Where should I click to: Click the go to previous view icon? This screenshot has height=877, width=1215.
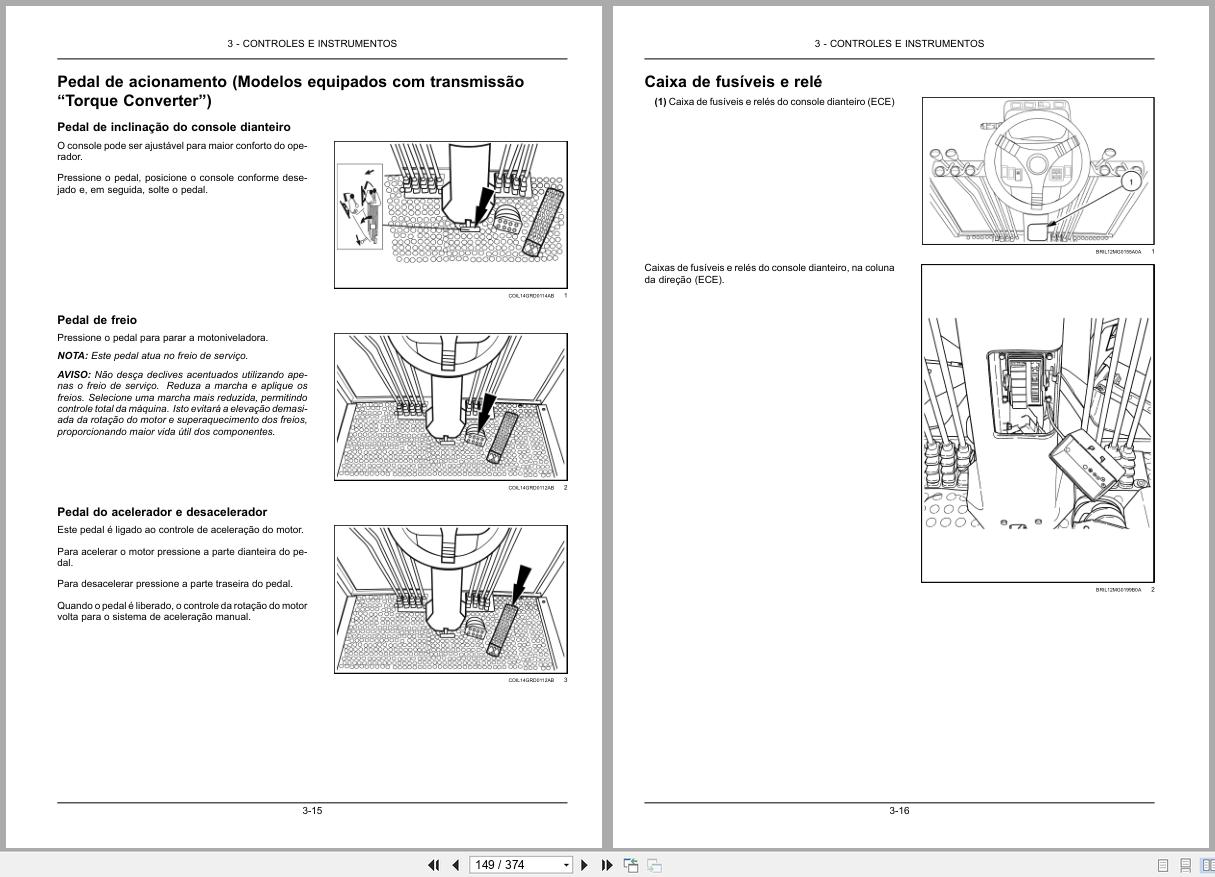(632, 865)
